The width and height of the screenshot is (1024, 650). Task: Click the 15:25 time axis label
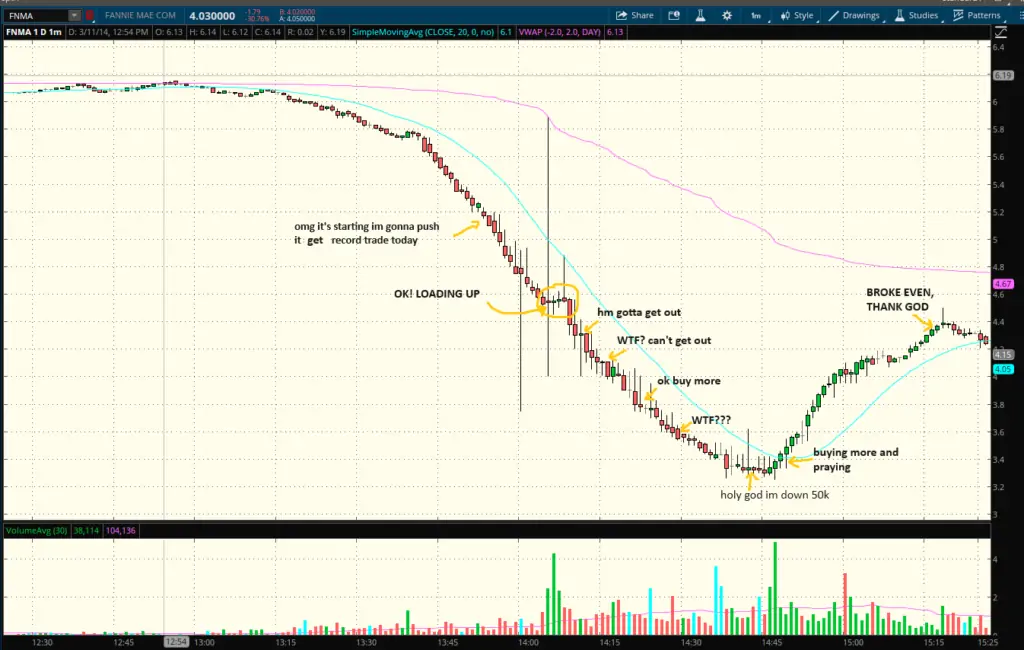click(x=987, y=642)
